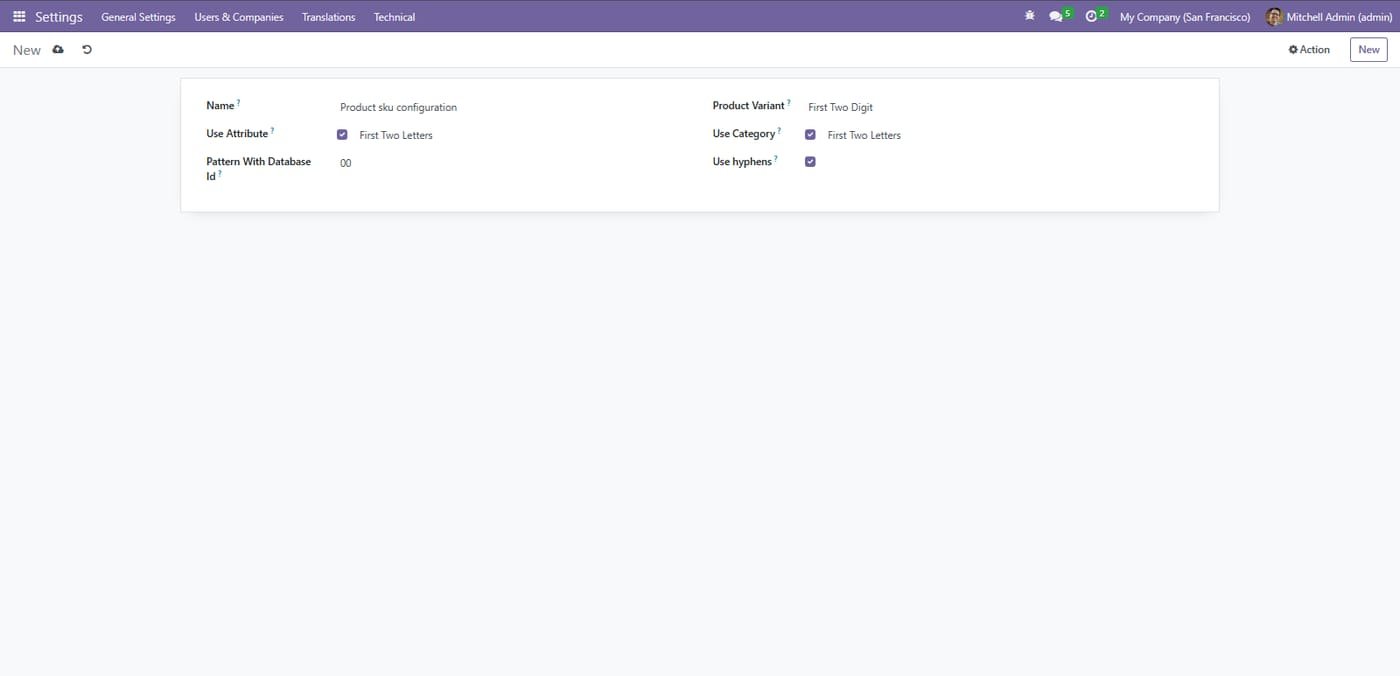Open the General Settings menu

[x=138, y=17]
